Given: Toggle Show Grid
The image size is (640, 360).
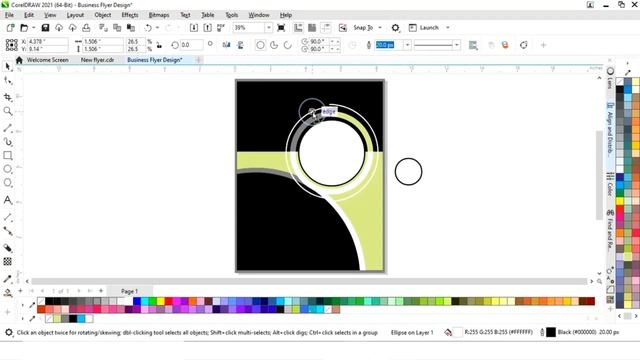Looking at the screenshot, I should (312, 28).
